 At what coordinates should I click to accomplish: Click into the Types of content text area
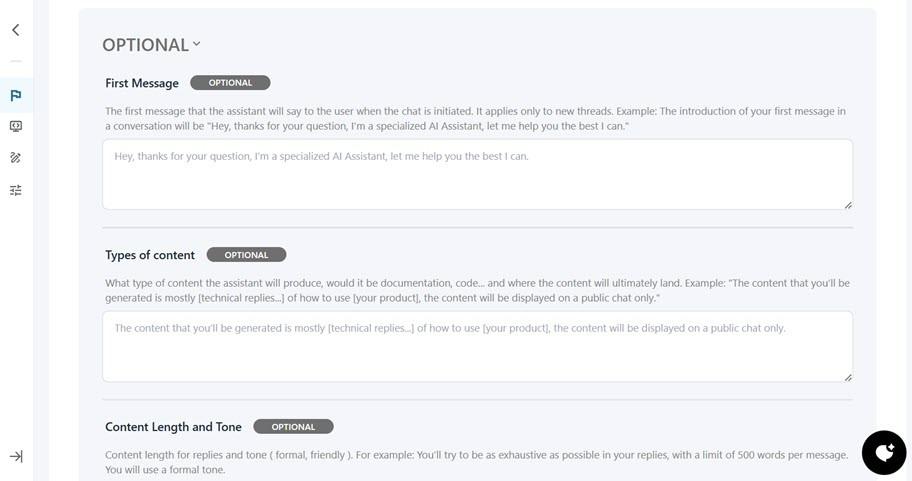click(x=477, y=346)
